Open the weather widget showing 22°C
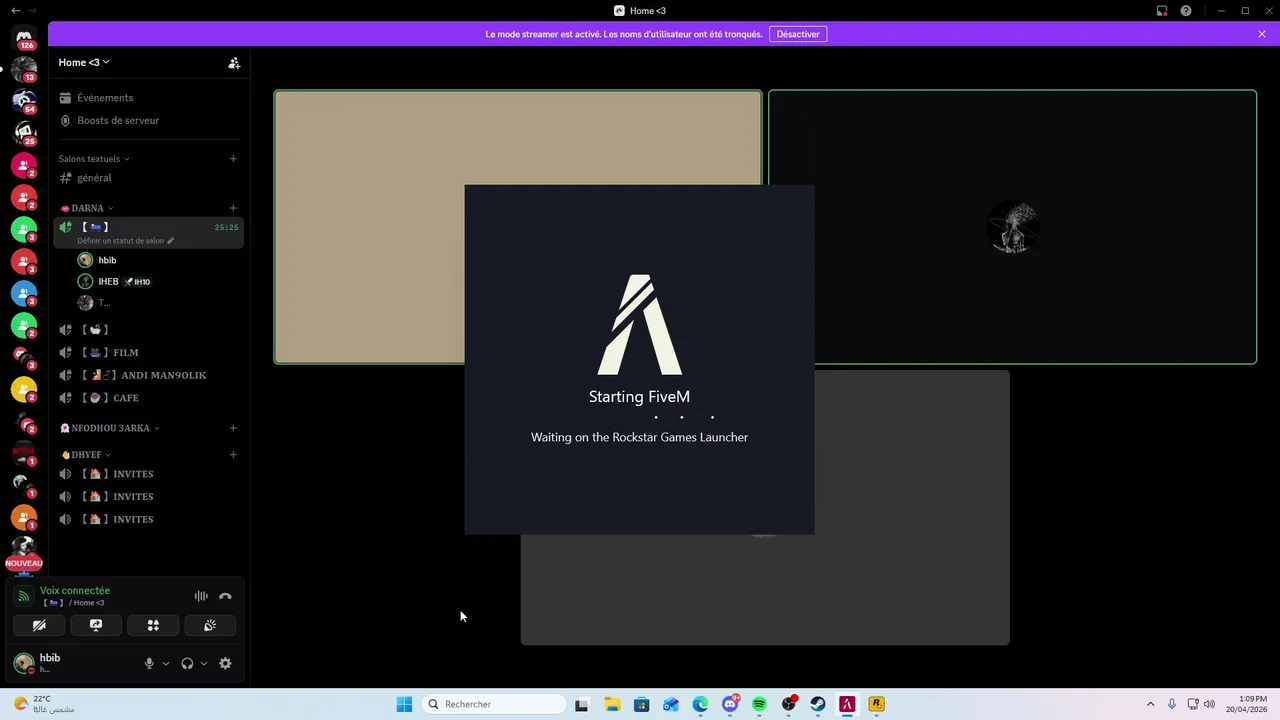The width and height of the screenshot is (1280, 720). point(44,704)
